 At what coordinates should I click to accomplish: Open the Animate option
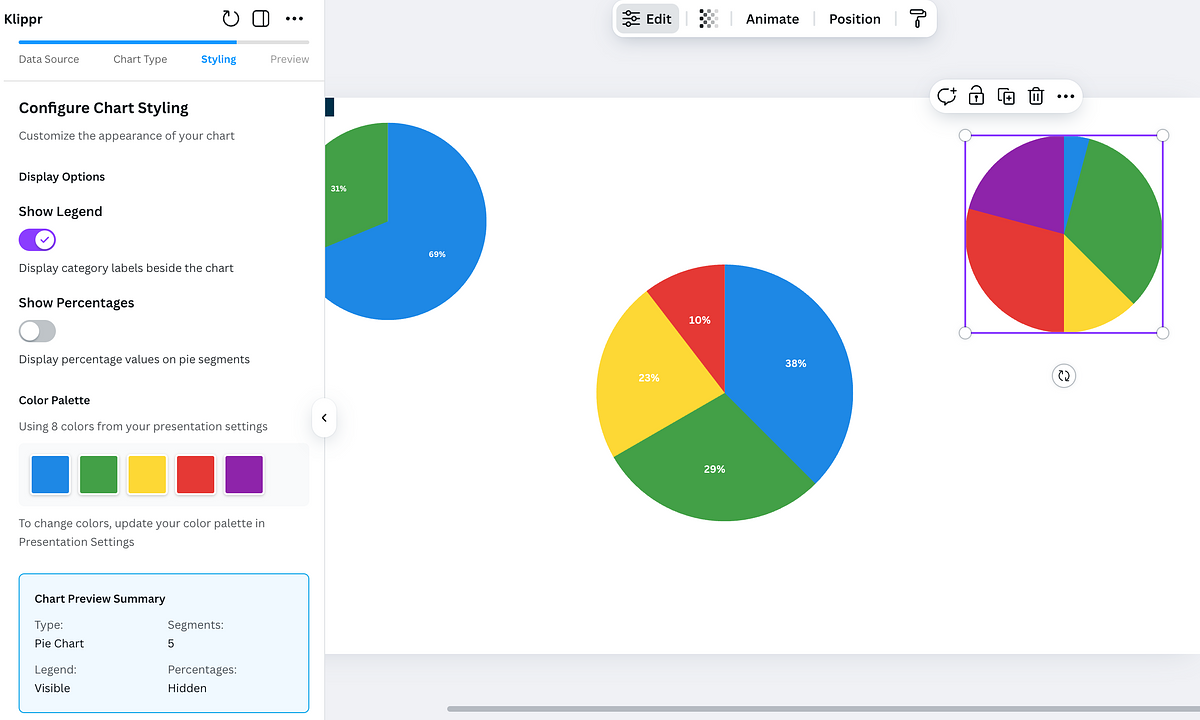tap(772, 19)
